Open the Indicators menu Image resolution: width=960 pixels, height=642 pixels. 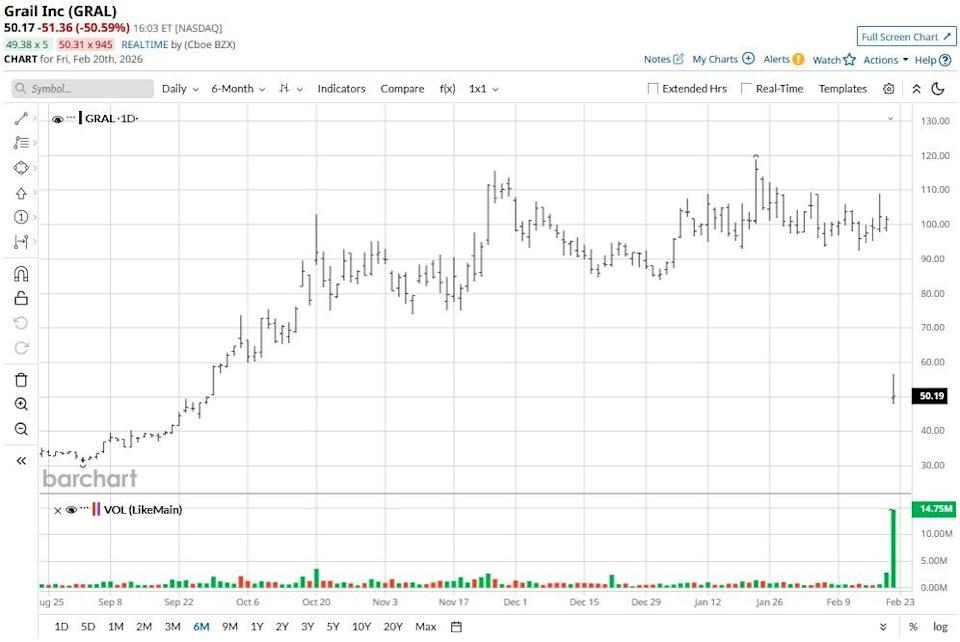pyautogui.click(x=341, y=88)
